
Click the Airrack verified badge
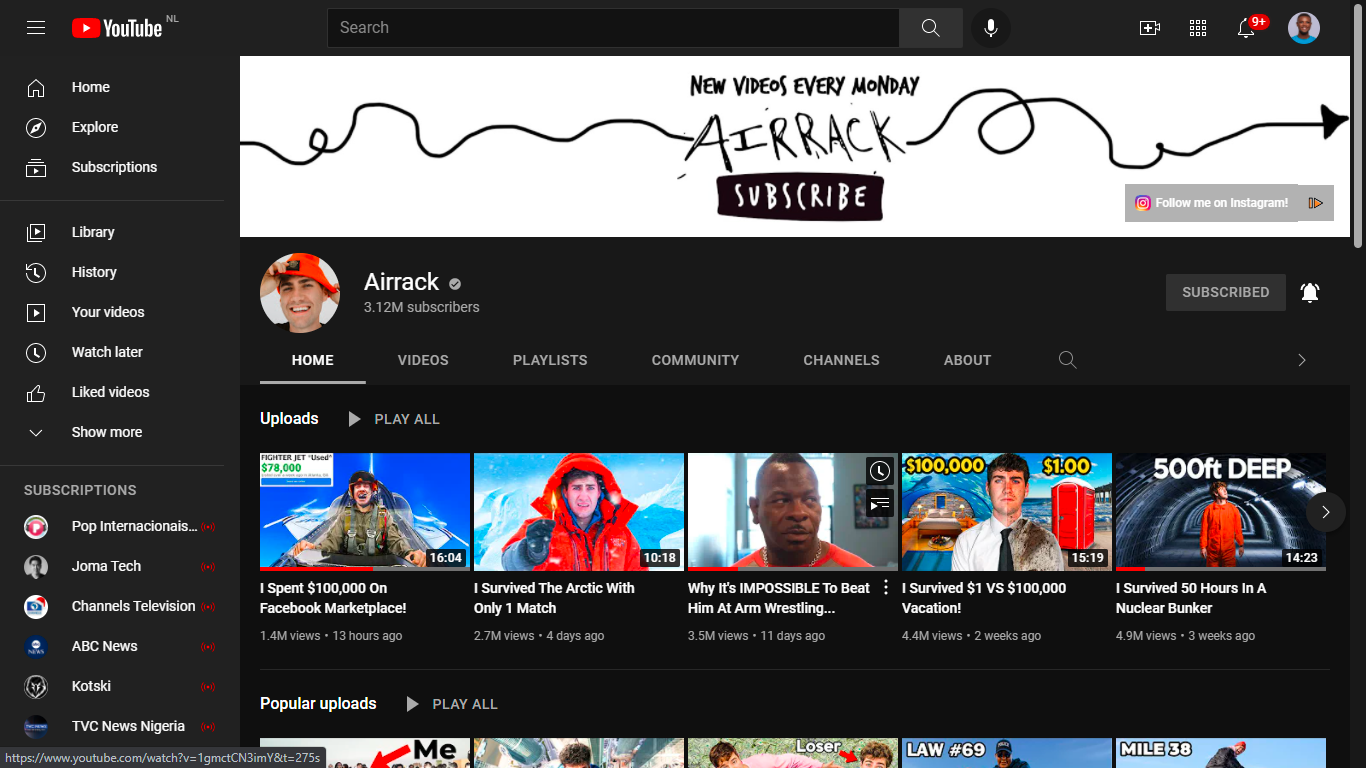point(455,284)
